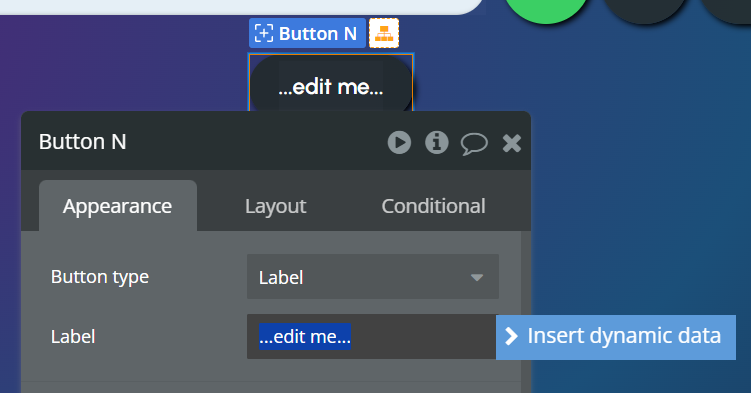Open the Conditional tab
The height and width of the screenshot is (393, 751).
click(x=433, y=206)
